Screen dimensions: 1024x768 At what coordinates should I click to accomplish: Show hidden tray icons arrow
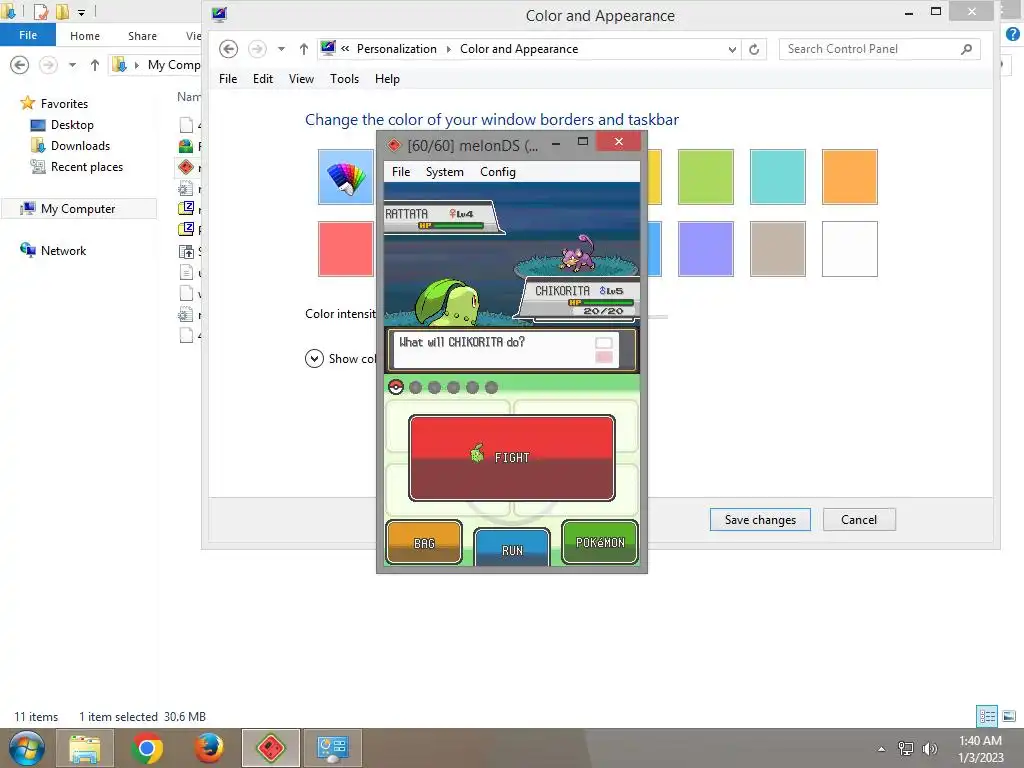(882, 749)
